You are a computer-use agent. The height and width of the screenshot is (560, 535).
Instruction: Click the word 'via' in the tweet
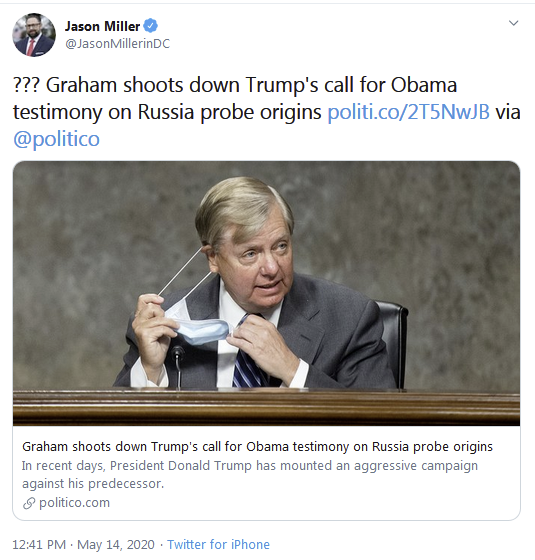click(x=508, y=112)
